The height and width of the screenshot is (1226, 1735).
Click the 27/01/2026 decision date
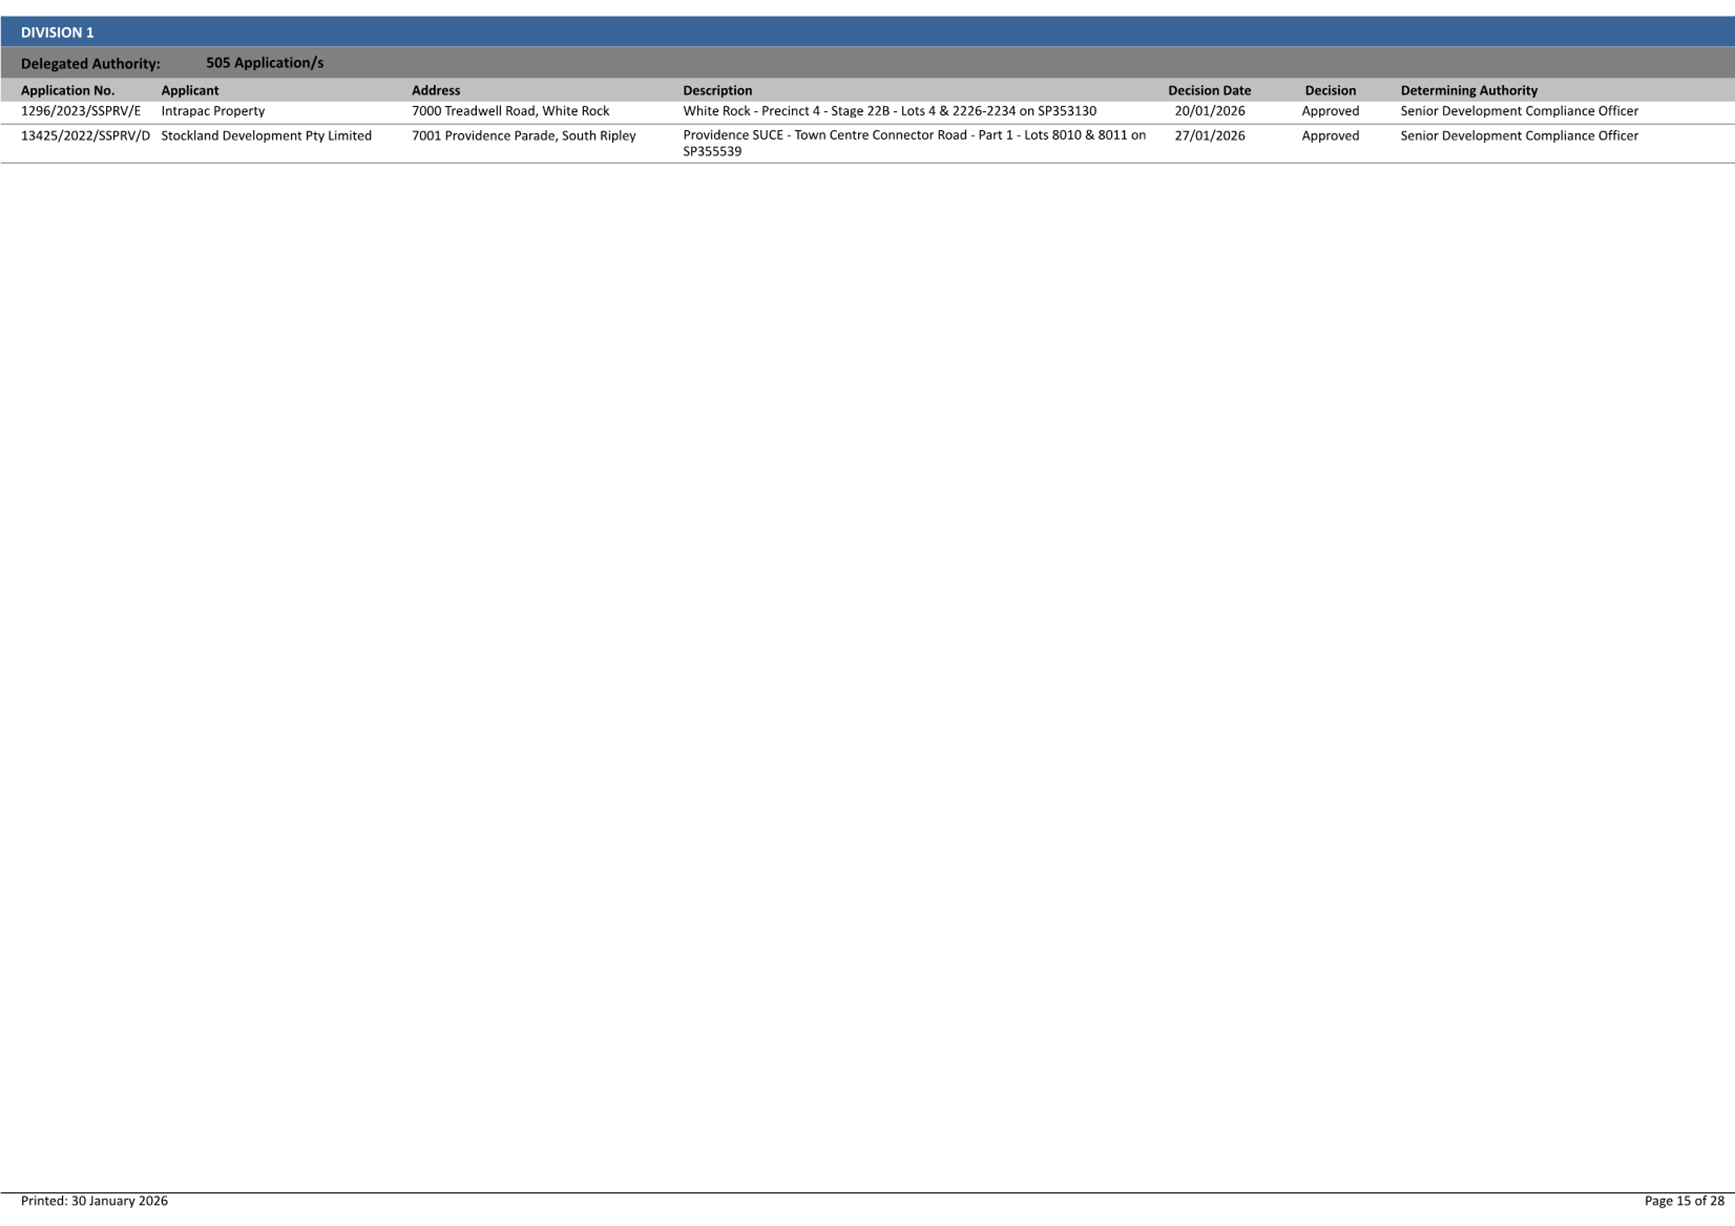pyautogui.click(x=1209, y=136)
